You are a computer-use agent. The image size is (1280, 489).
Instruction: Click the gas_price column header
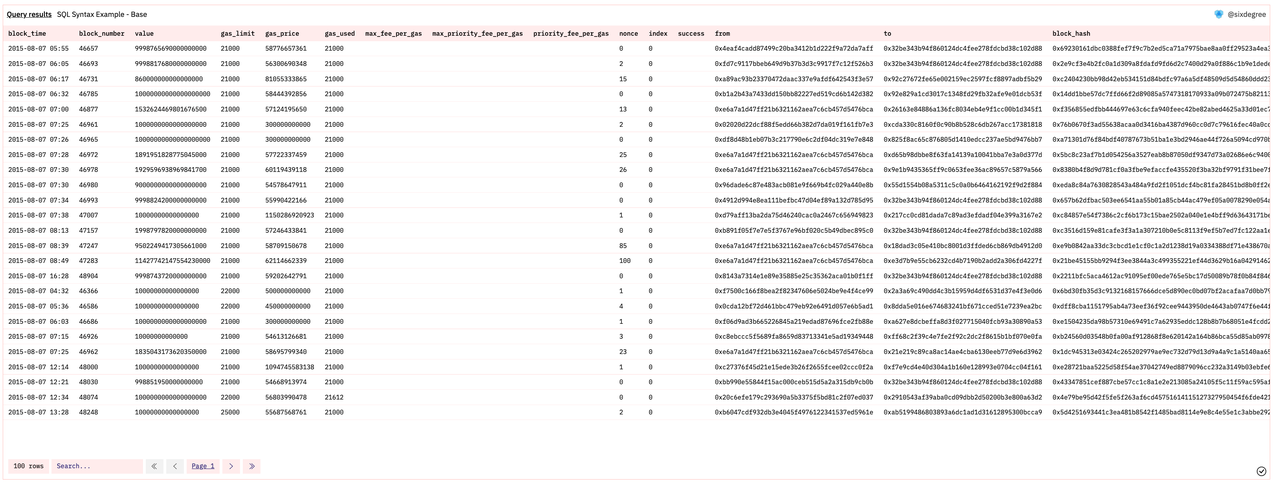[283, 33]
